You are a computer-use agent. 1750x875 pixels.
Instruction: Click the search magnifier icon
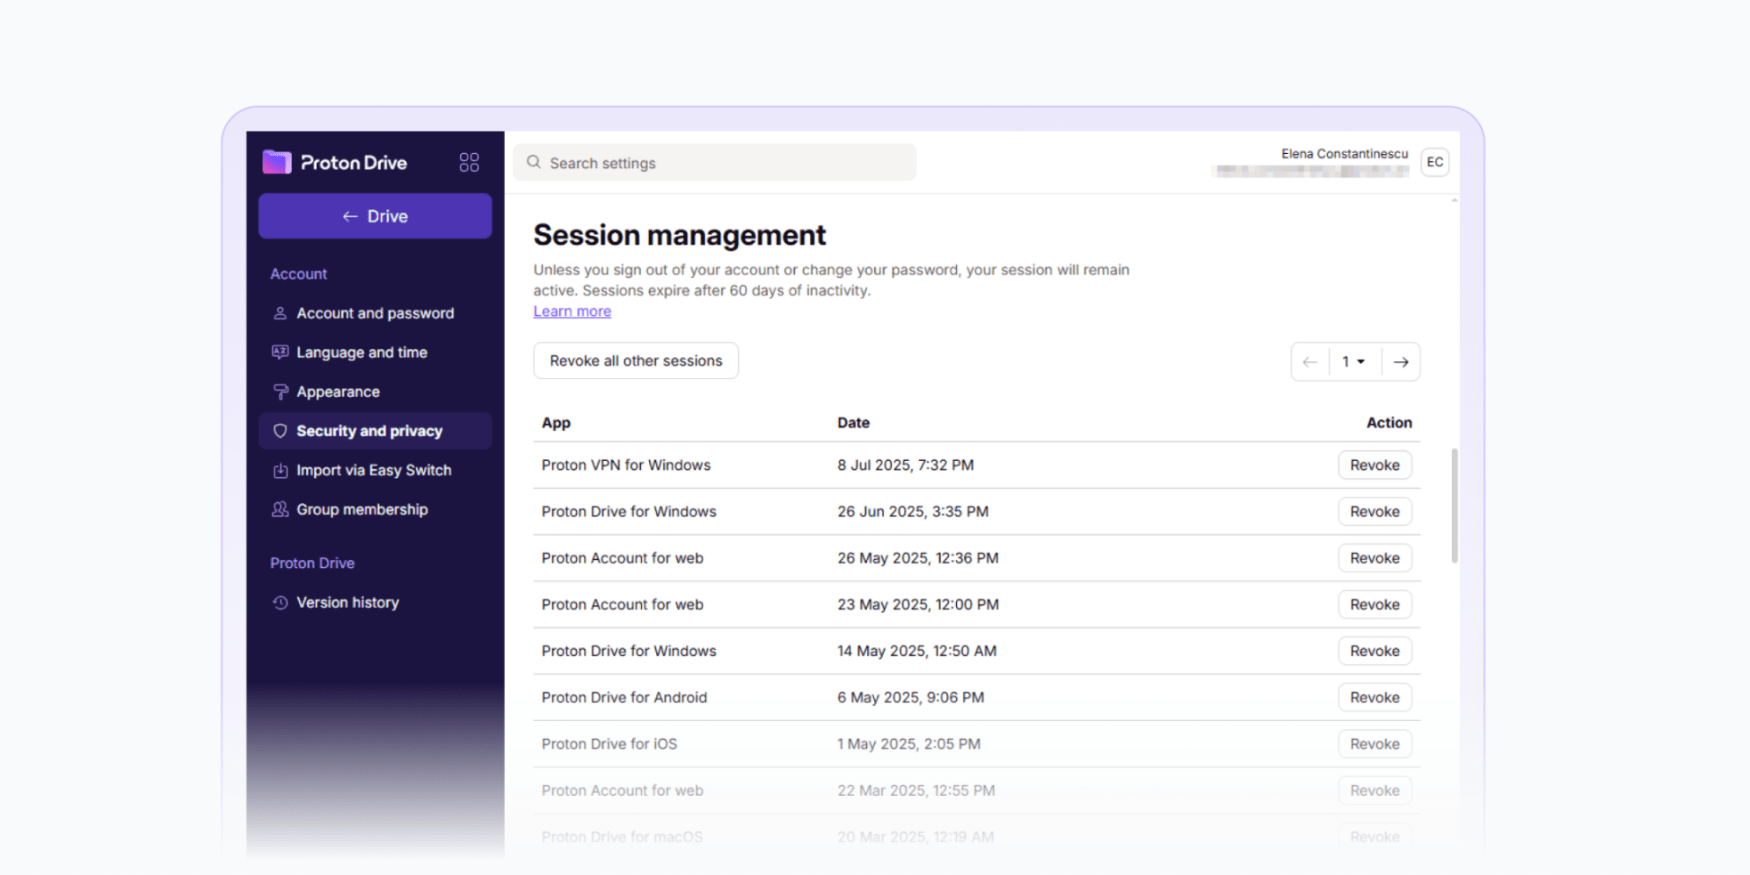coord(534,162)
